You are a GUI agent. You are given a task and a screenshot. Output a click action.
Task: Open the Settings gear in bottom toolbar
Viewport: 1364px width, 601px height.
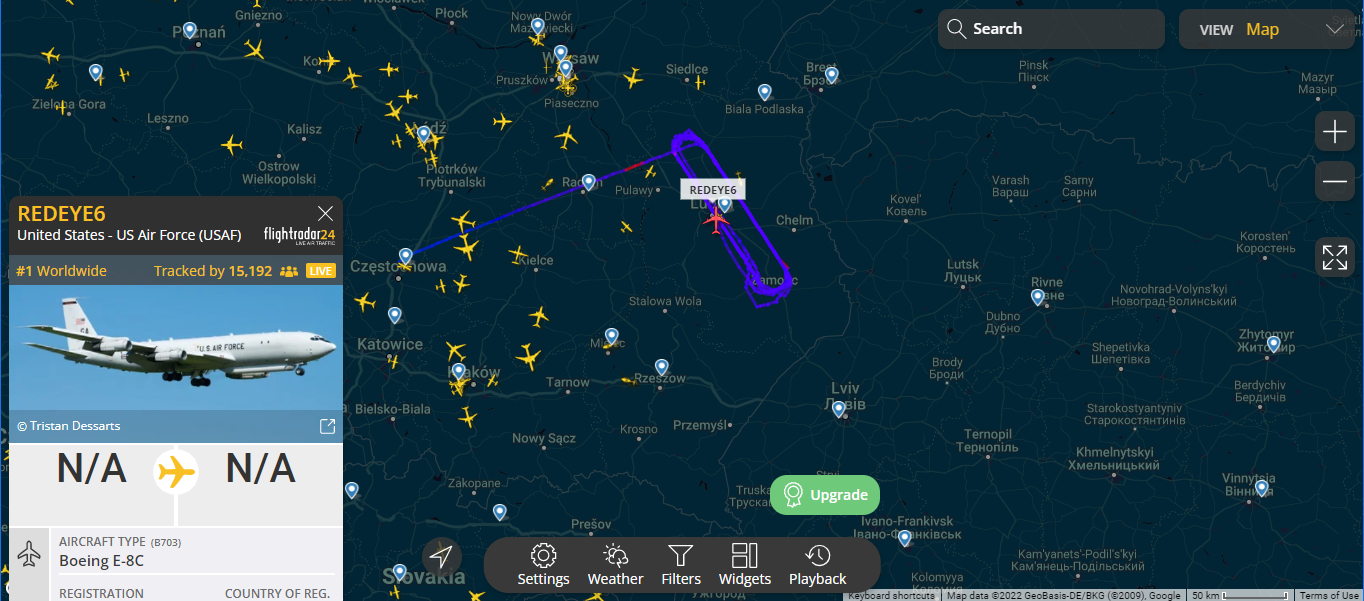(x=543, y=566)
